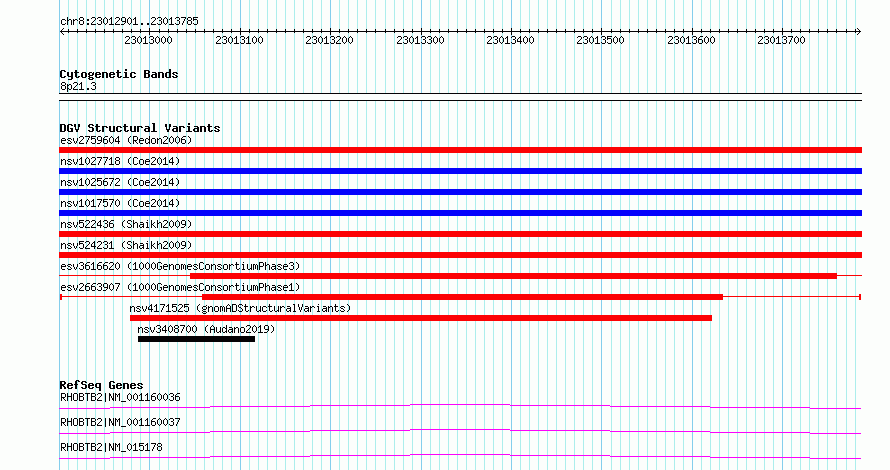Click the 23013300 ruler position
This screenshot has width=890, height=470.
[x=420, y=40]
